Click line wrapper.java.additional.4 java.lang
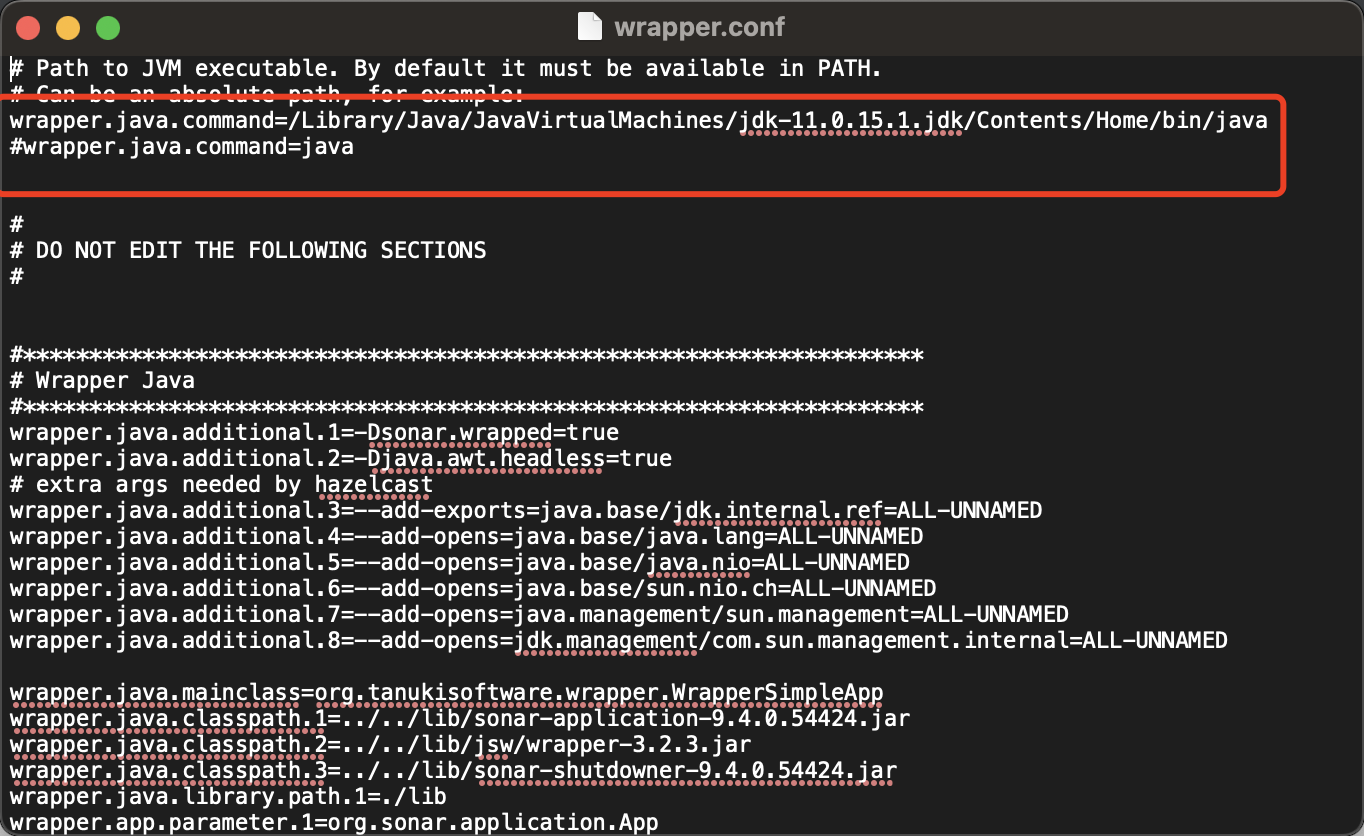The image size is (1364, 836). [466, 537]
